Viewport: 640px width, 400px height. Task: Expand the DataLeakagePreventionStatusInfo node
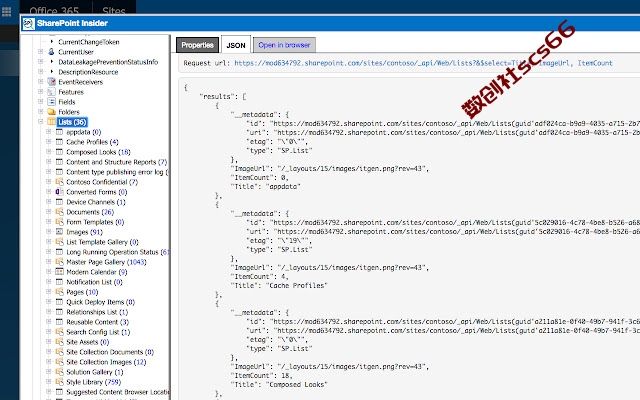(40, 62)
